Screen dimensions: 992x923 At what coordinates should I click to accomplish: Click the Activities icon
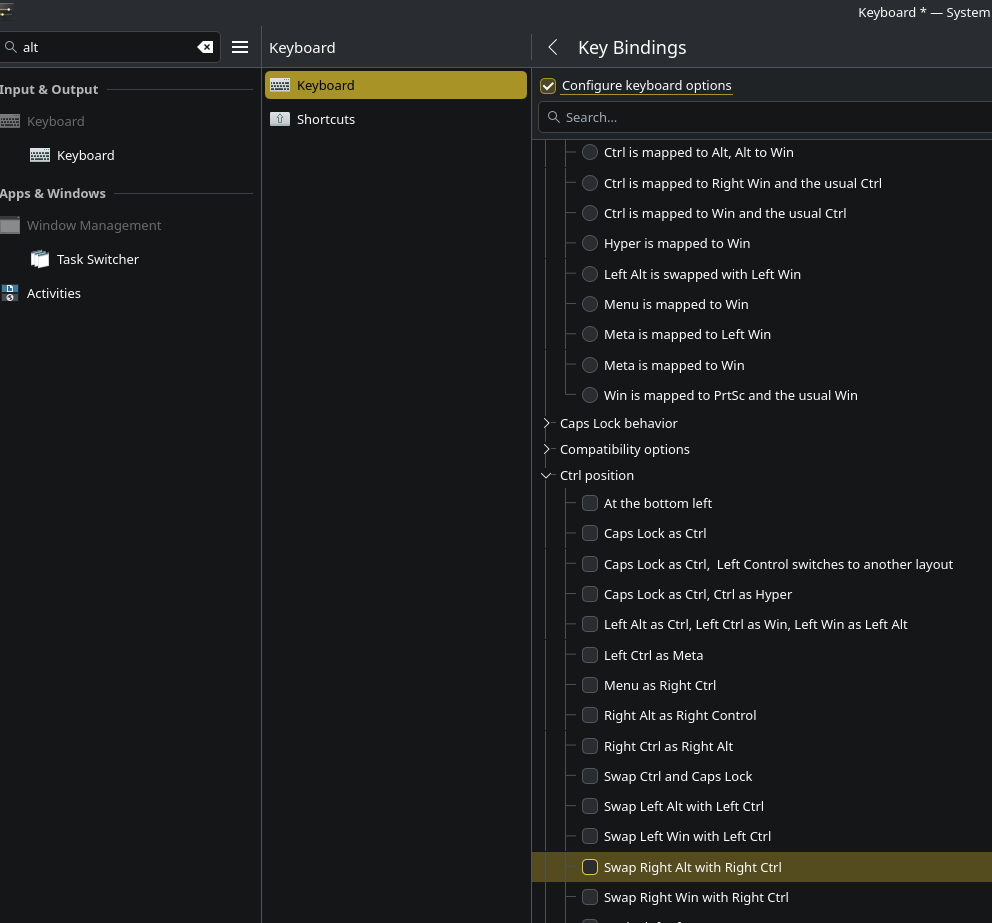[x=10, y=293]
